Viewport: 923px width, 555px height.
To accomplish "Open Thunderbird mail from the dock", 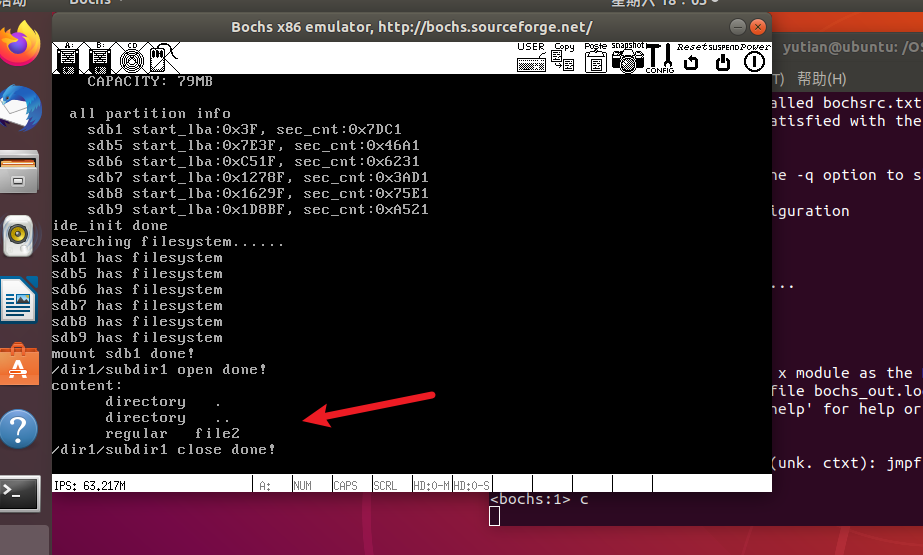I will point(20,107).
